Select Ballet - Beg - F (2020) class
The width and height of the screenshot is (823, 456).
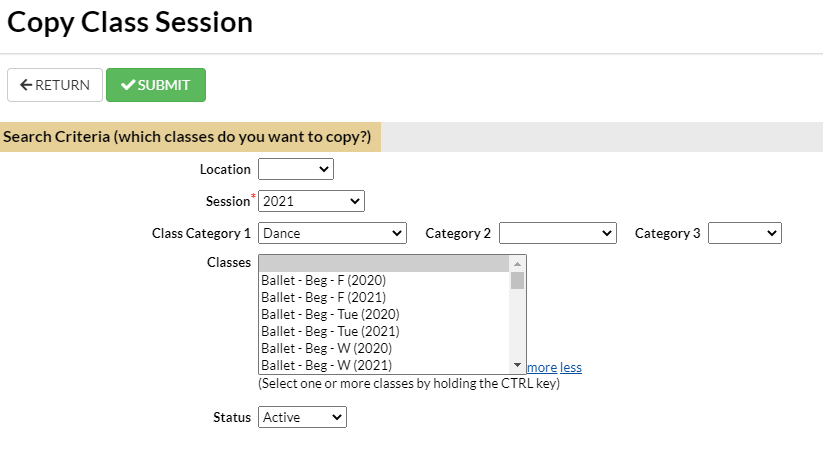[x=323, y=281]
